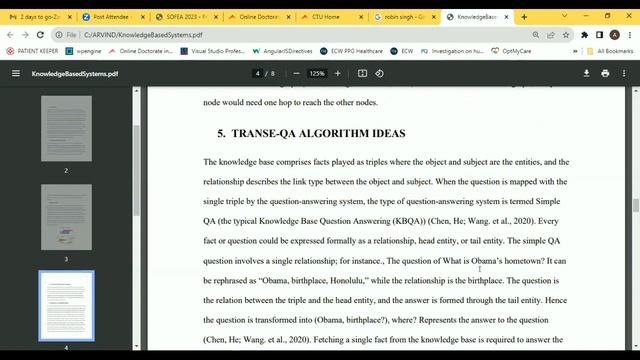Select the page 4 thumbnail
The width and height of the screenshot is (640, 360).
(67, 306)
